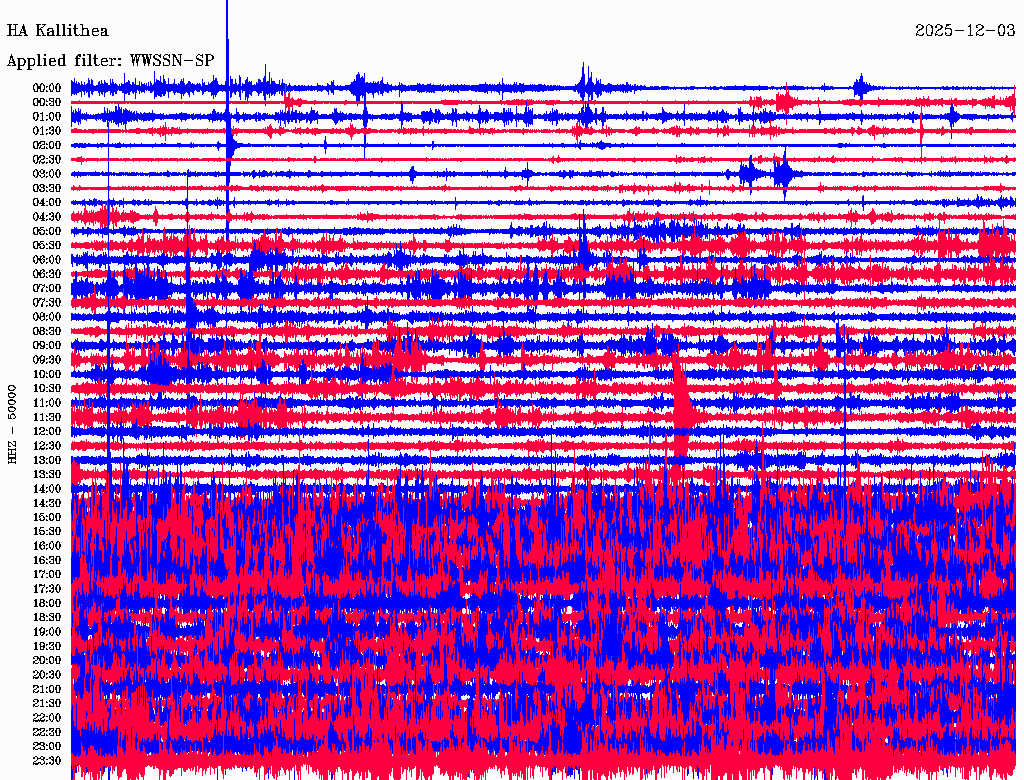Select the 09:00 time label
This screenshot has height=780, width=1024.
(x=47, y=346)
